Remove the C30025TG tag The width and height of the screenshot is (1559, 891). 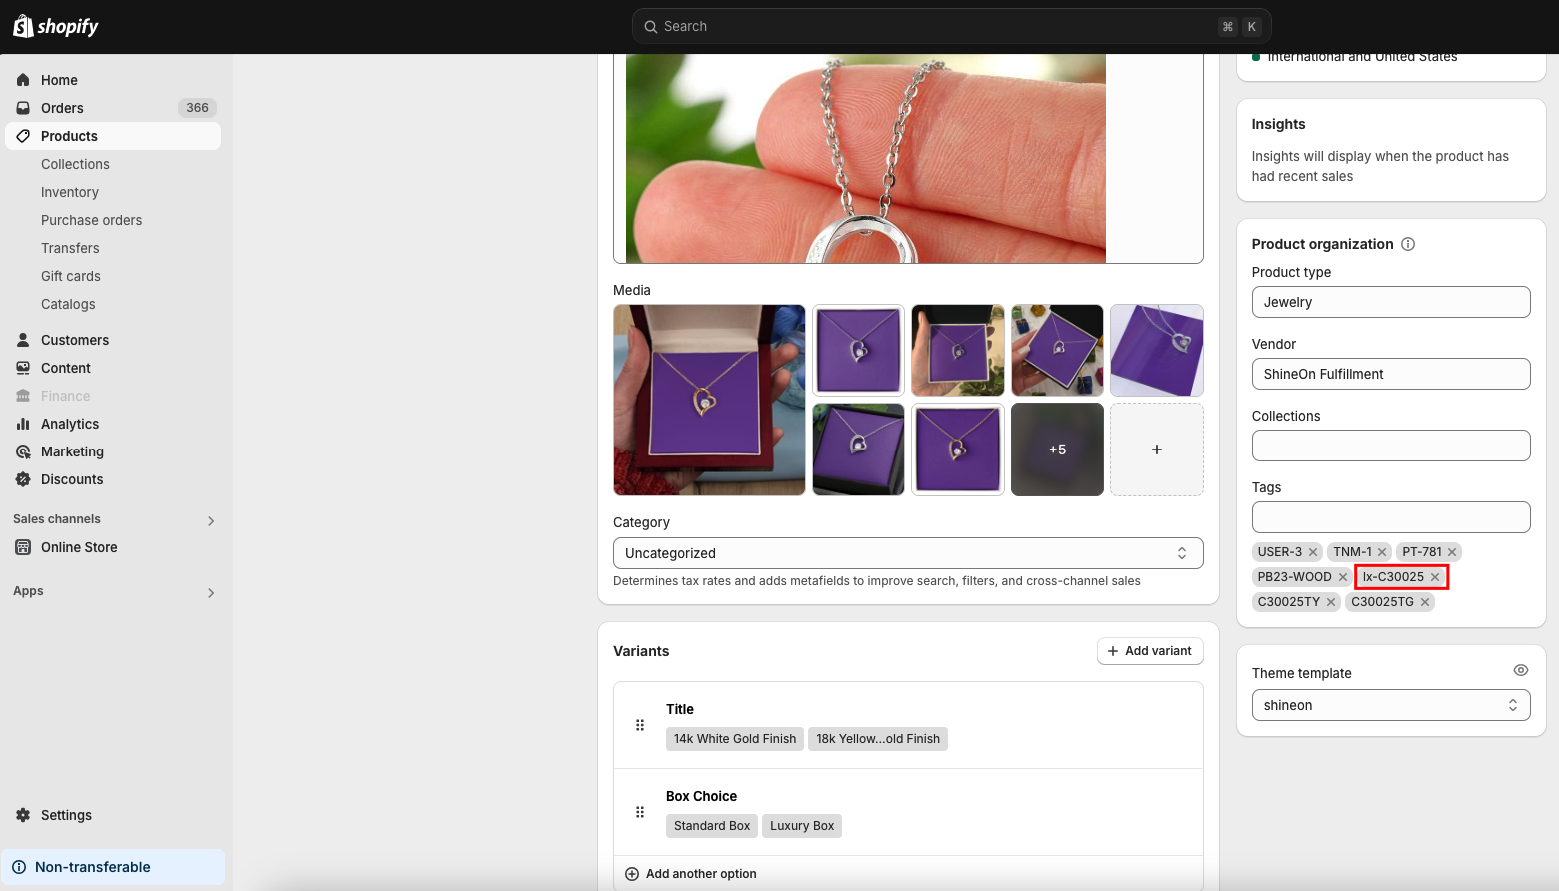(x=1425, y=602)
